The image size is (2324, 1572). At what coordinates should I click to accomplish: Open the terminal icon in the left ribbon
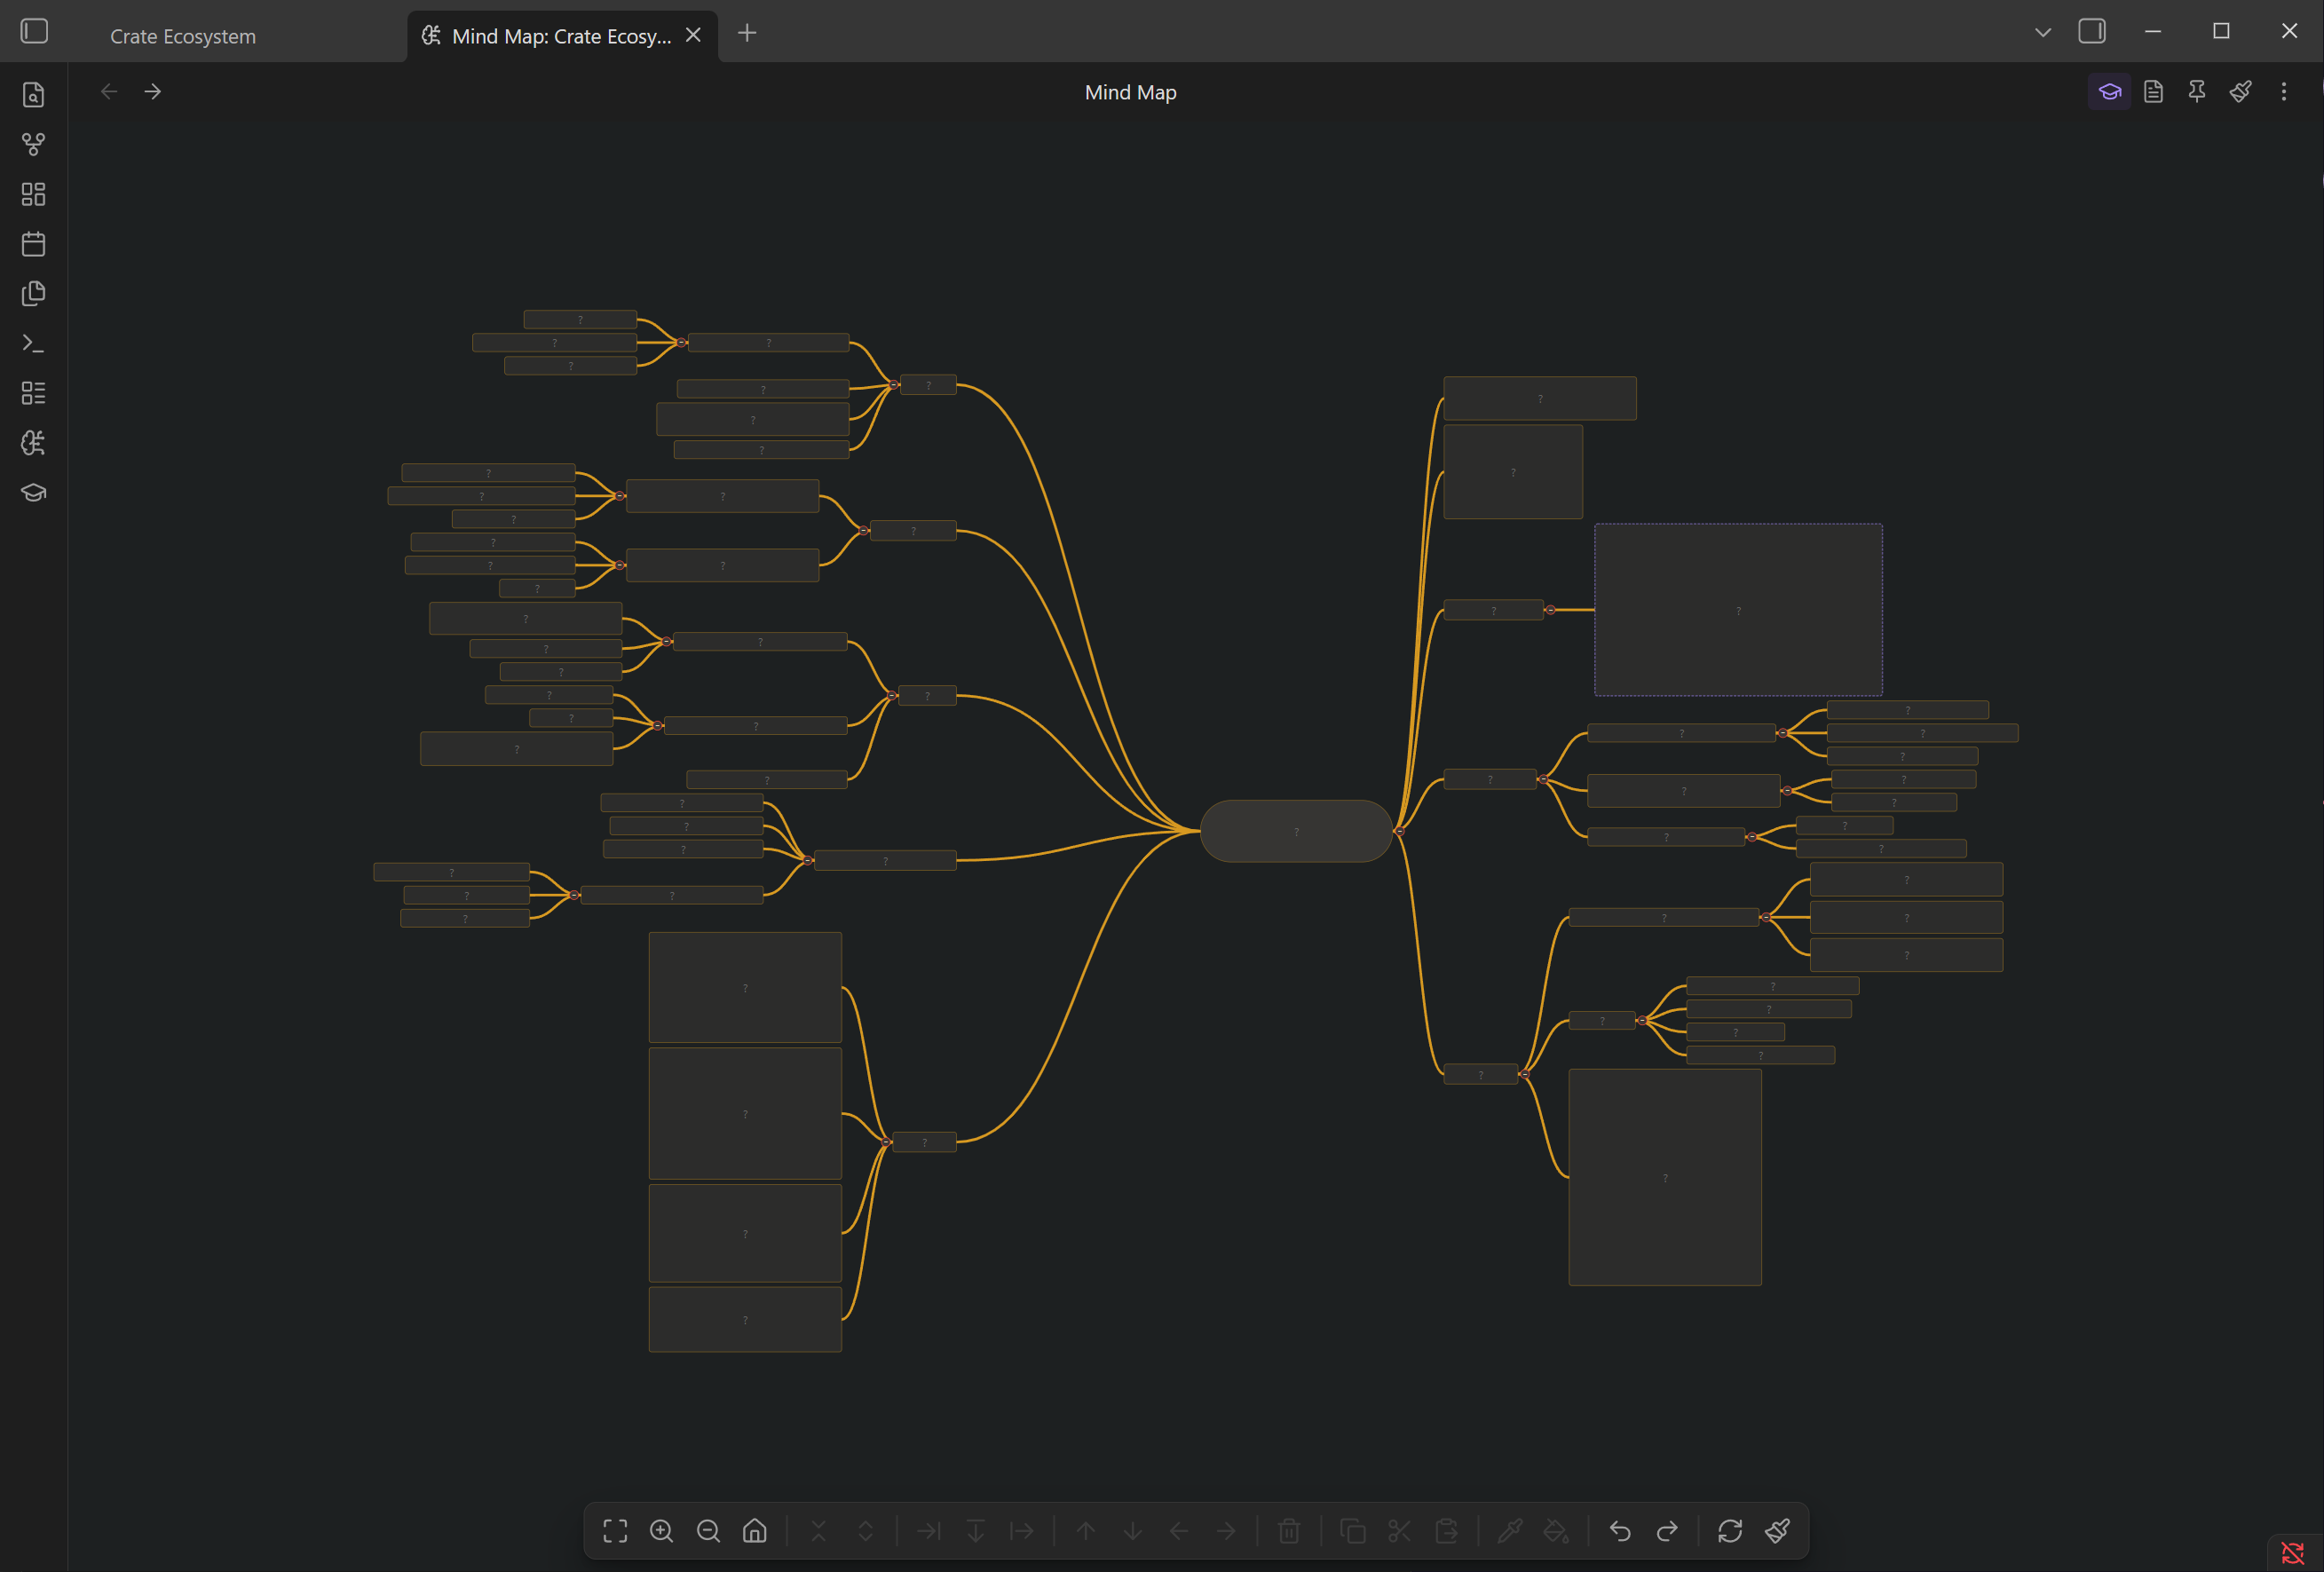(33, 343)
